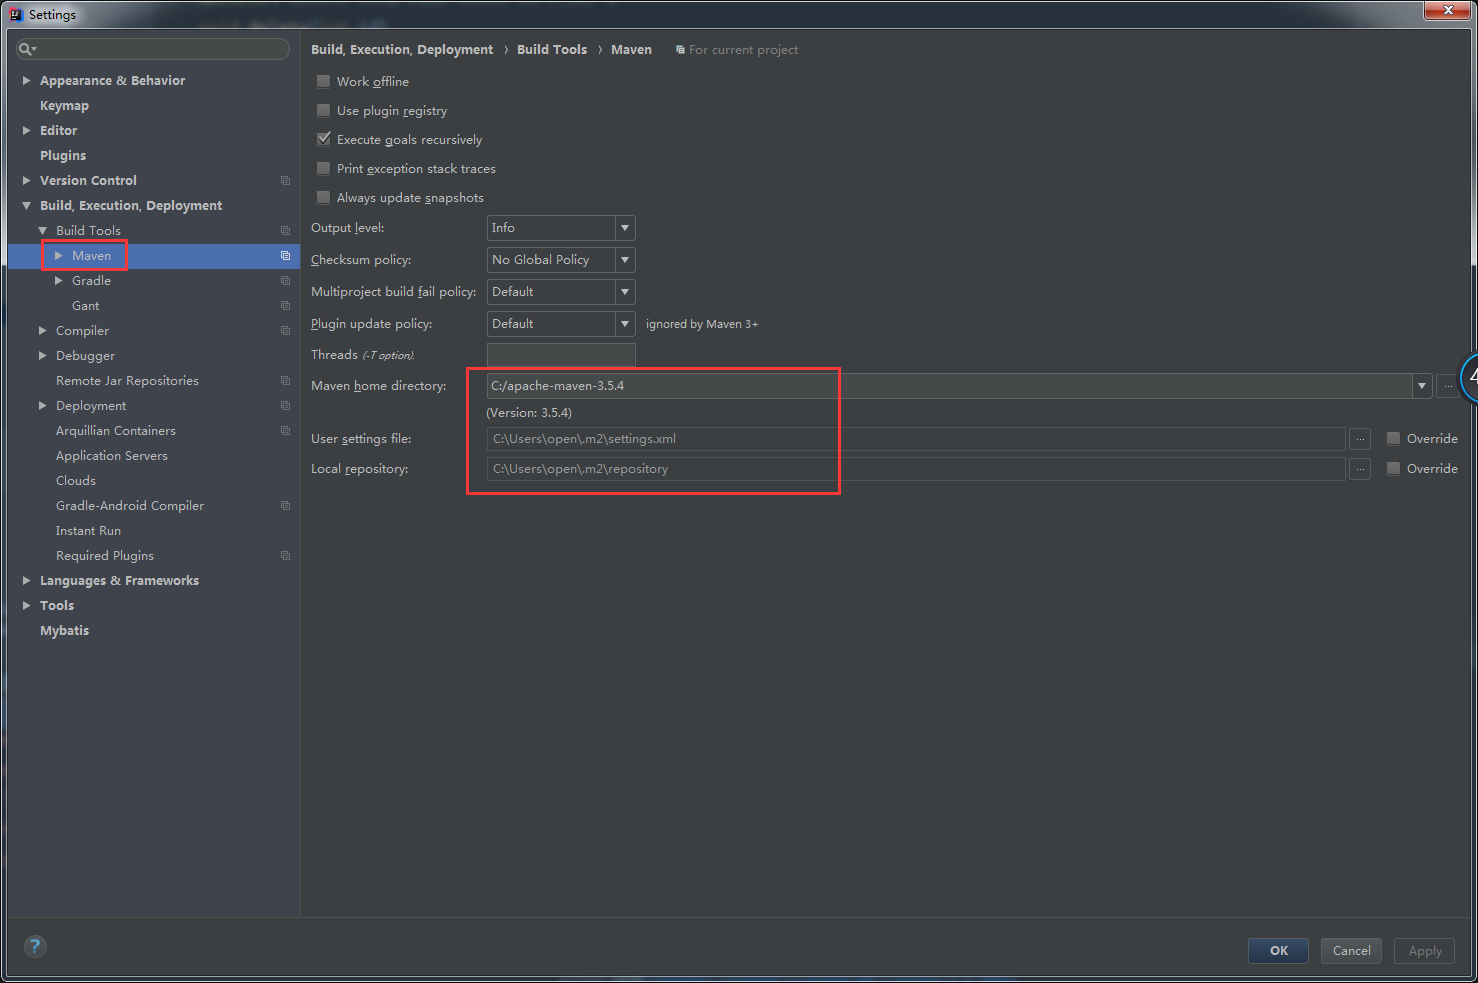
Task: Open Application Servers settings
Action: click(112, 456)
